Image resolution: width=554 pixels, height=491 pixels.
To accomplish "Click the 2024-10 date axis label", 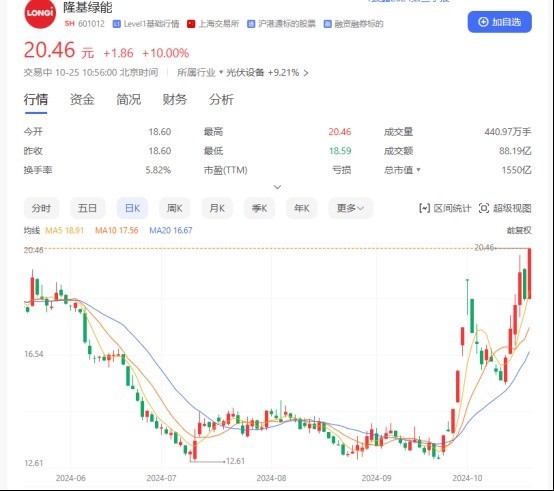I will point(467,478).
